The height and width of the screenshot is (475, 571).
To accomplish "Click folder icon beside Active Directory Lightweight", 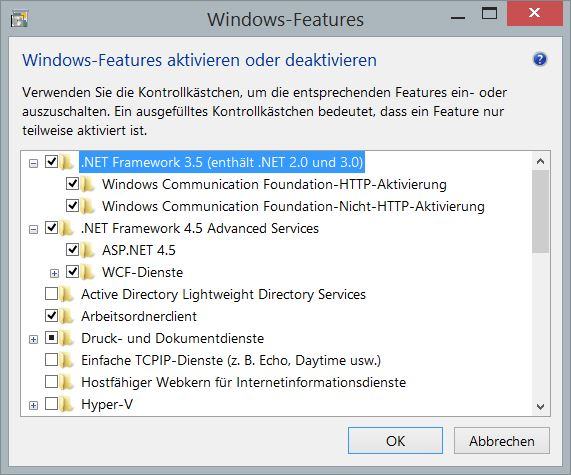I will 67,294.
